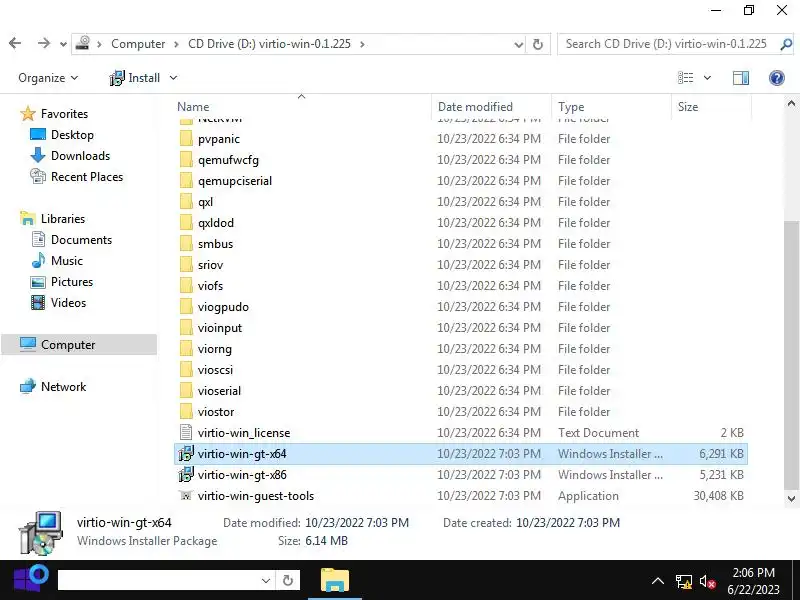Open the Install options dropdown arrow
The width and height of the screenshot is (800, 600).
coord(173,78)
